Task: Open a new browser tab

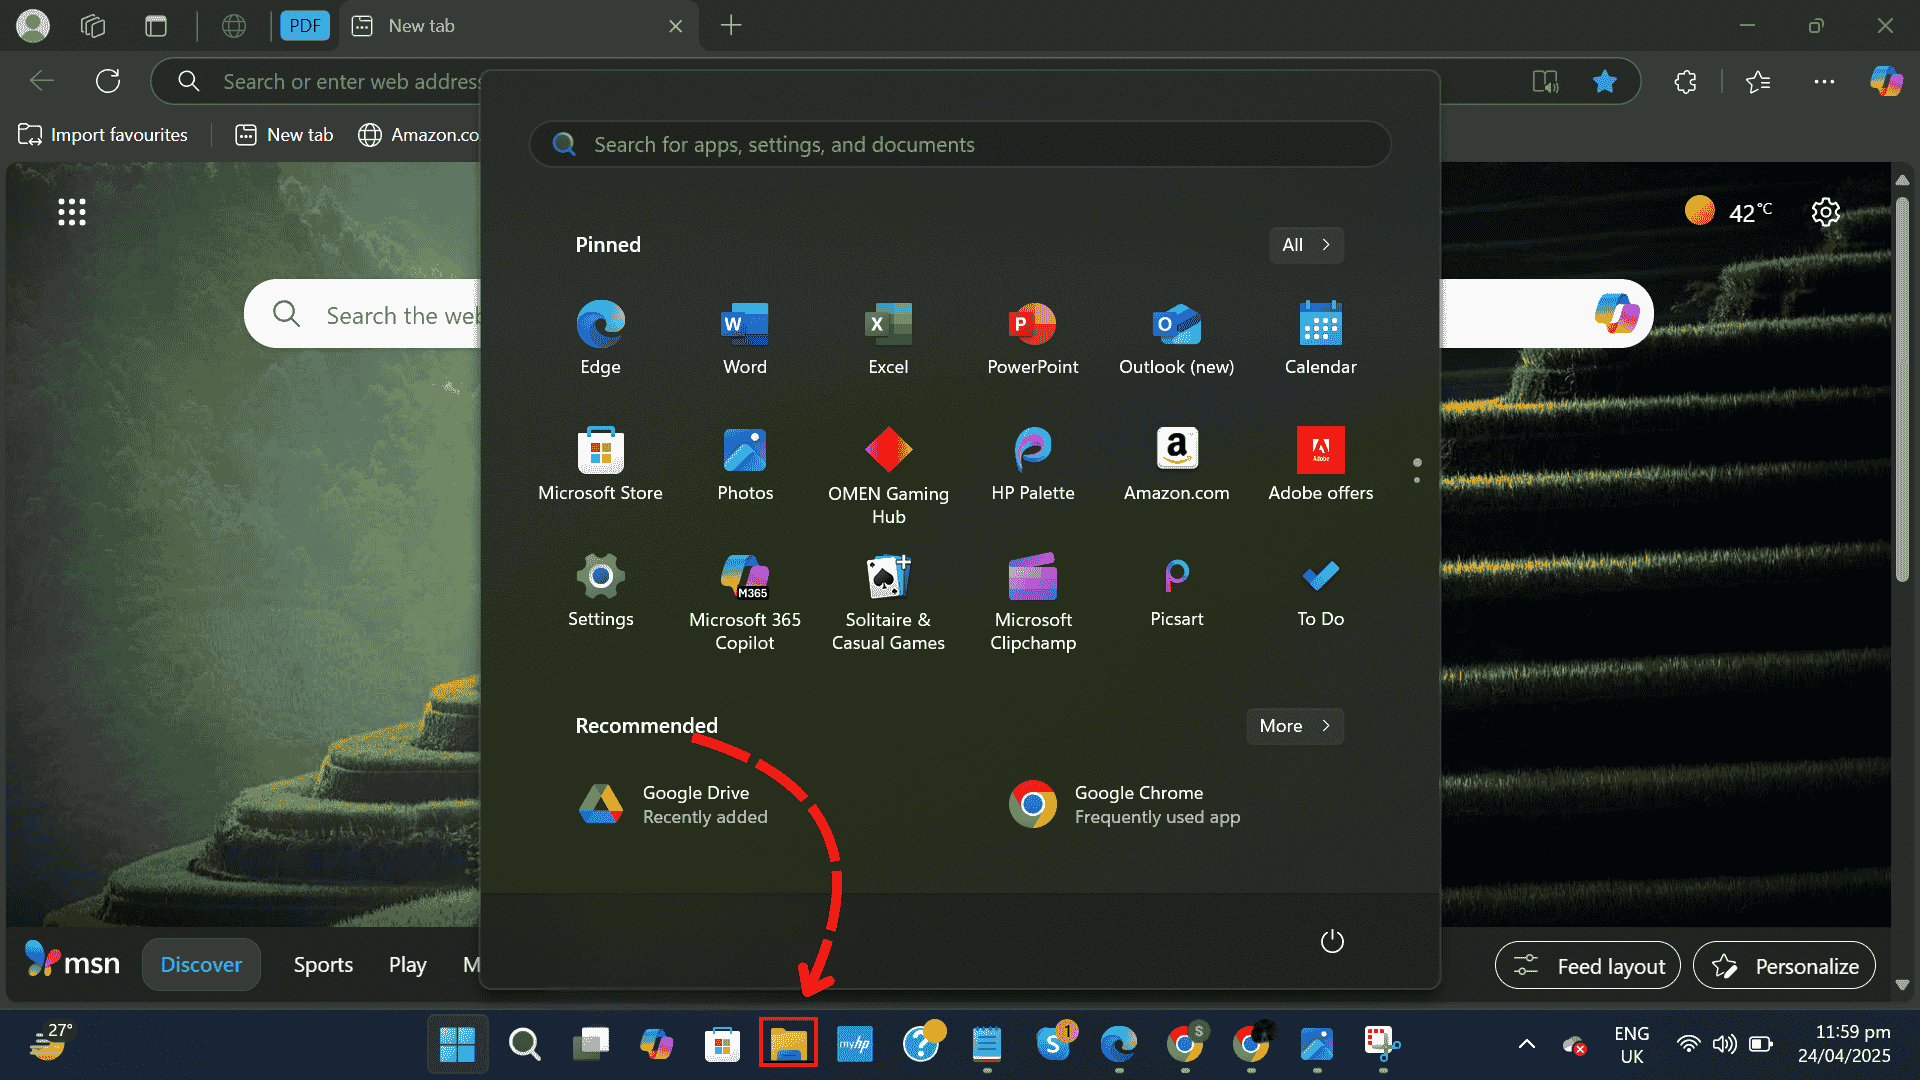Action: tap(731, 26)
